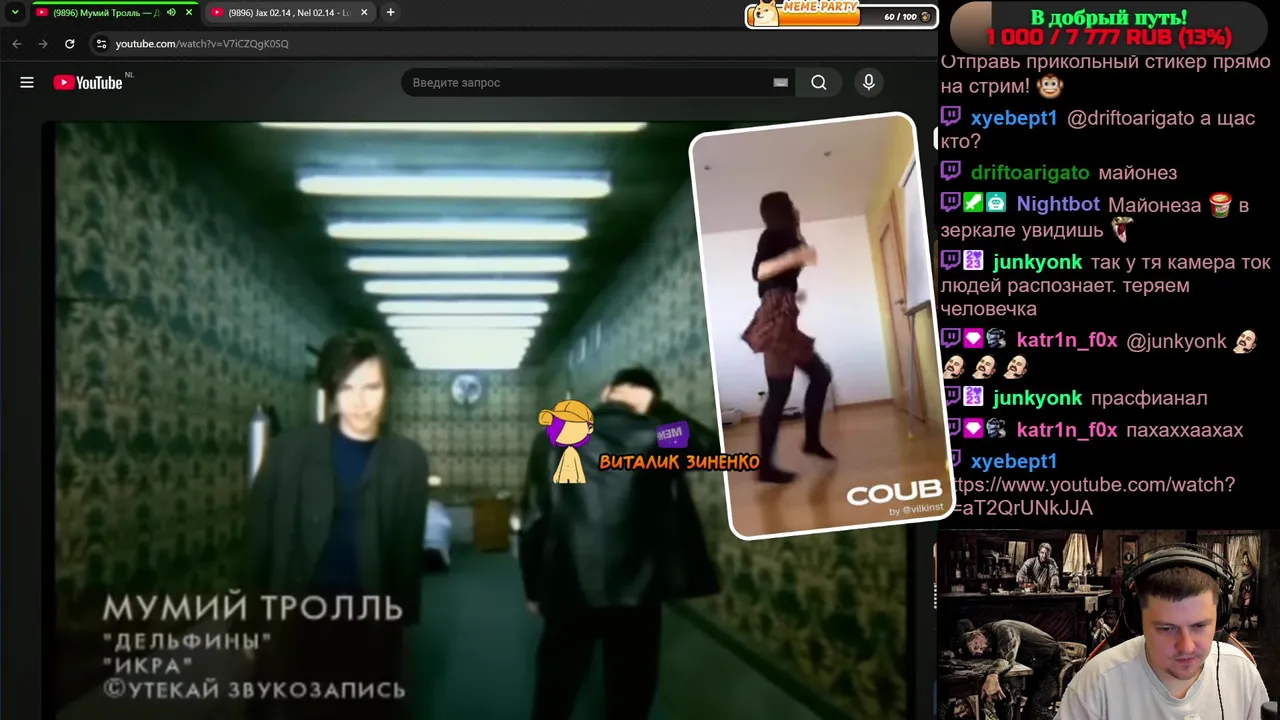The image size is (1280, 720).
Task: Click katr1n_f0x username on 'пахаххаахах' message
Action: click(1066, 430)
